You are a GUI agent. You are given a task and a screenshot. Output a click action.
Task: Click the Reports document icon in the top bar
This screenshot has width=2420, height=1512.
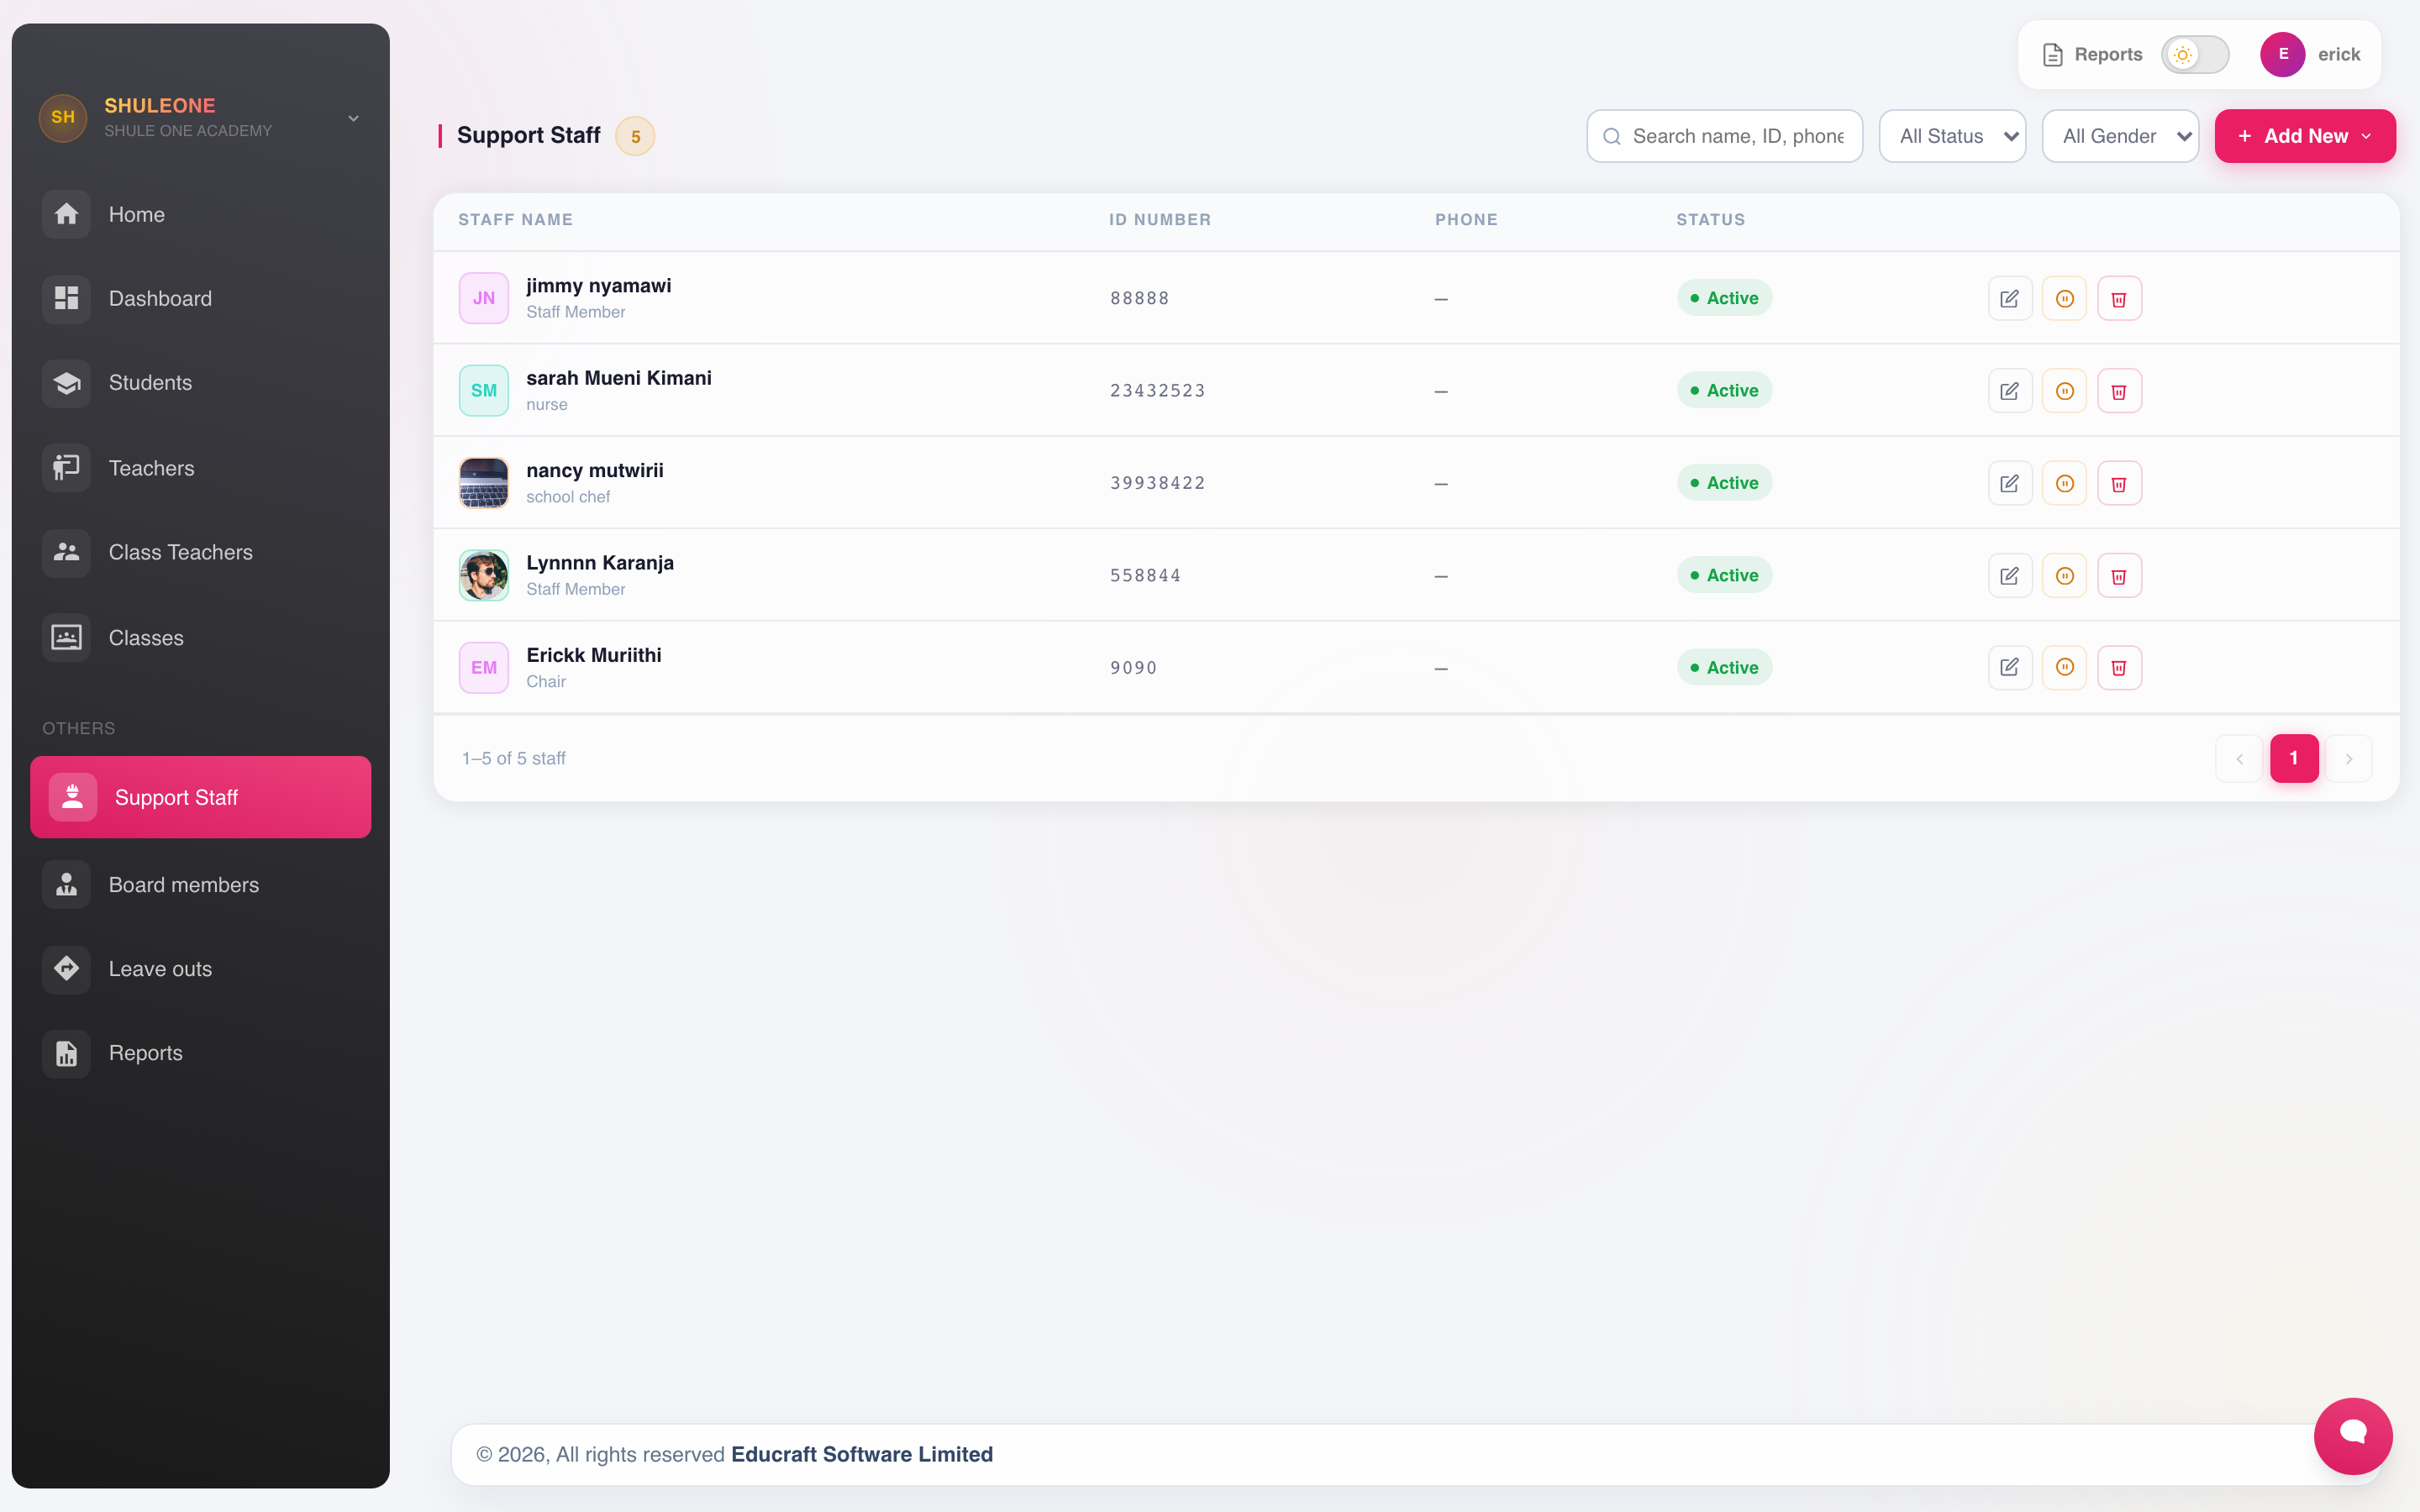[2053, 55]
